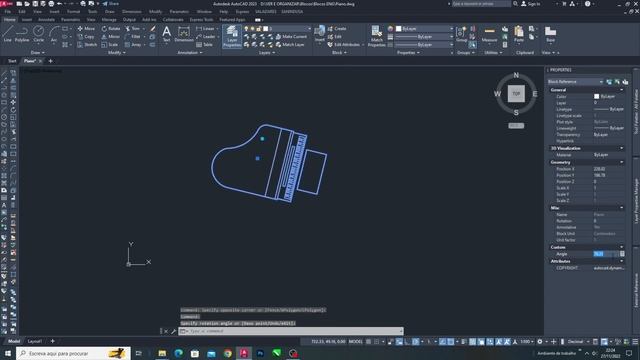This screenshot has height=360, width=640.
Task: Click the Insert block icon
Action: 320,34
